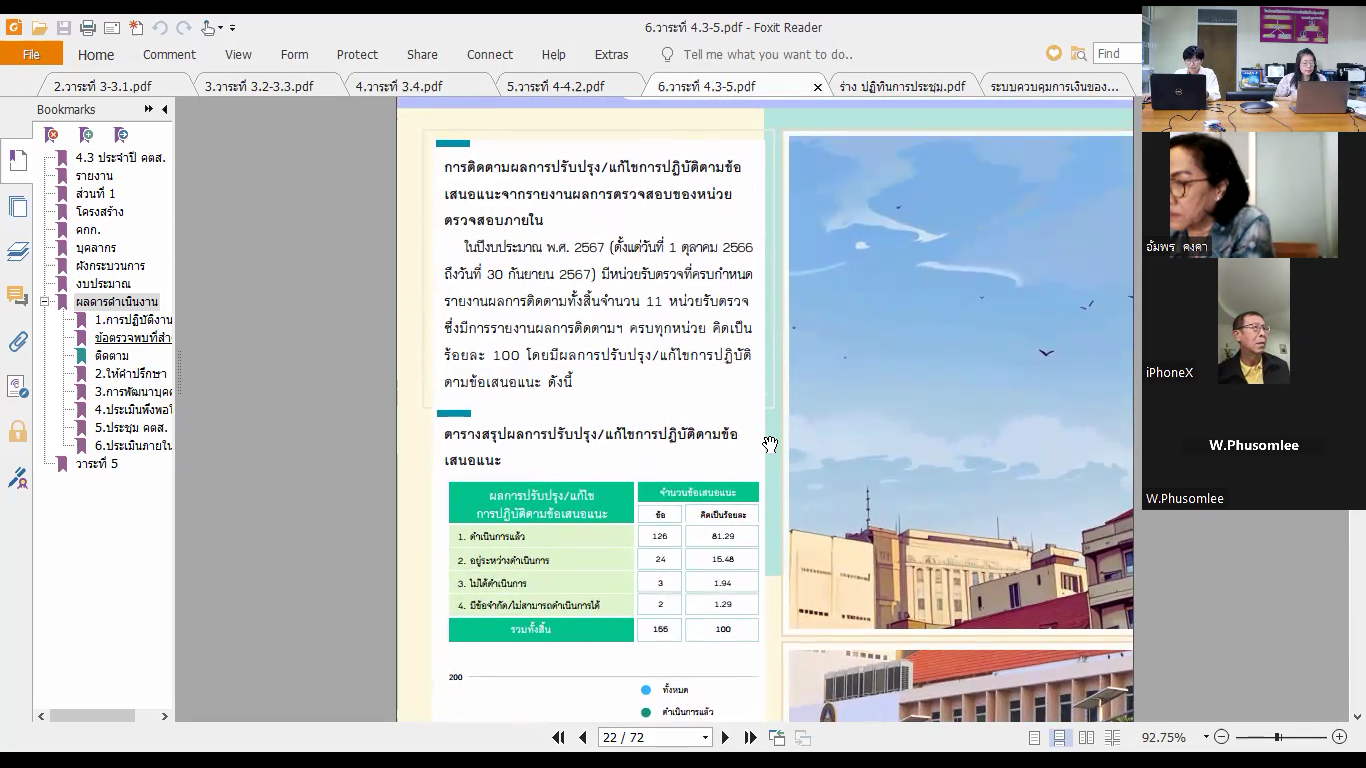The width and height of the screenshot is (1366, 768).
Task: Open the File menu
Action: (x=31, y=54)
